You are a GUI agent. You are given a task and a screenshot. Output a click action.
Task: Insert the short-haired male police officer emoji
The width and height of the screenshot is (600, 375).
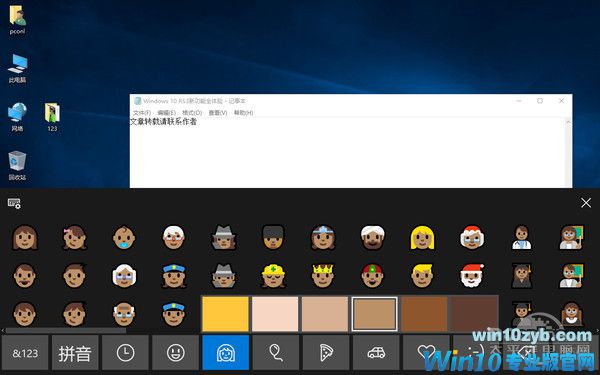click(174, 314)
